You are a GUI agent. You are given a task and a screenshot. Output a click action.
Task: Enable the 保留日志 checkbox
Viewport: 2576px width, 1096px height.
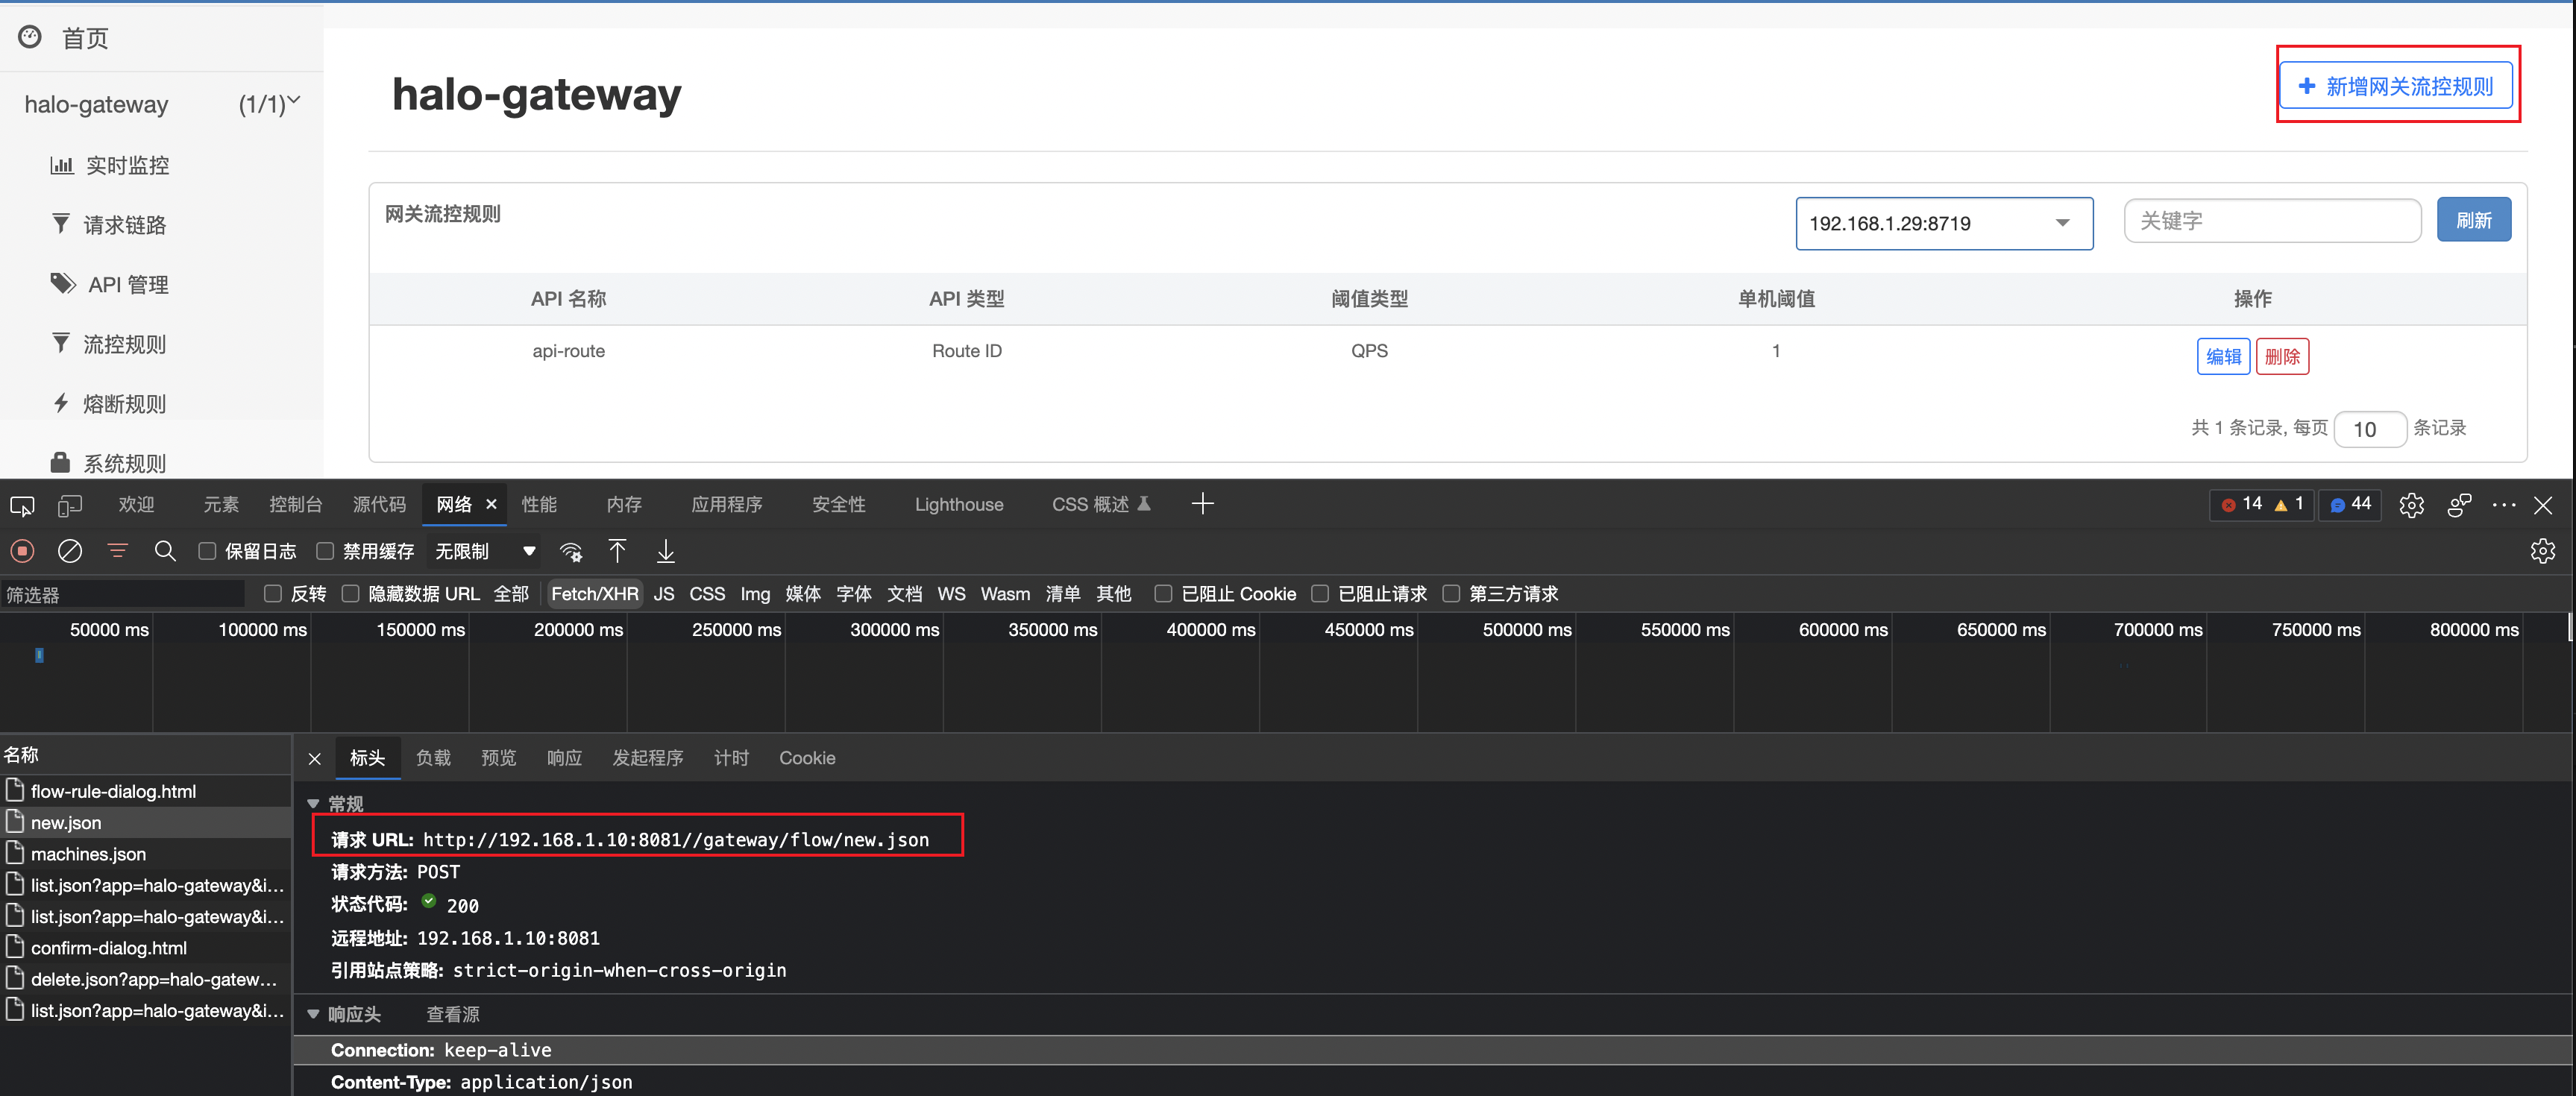tap(207, 551)
